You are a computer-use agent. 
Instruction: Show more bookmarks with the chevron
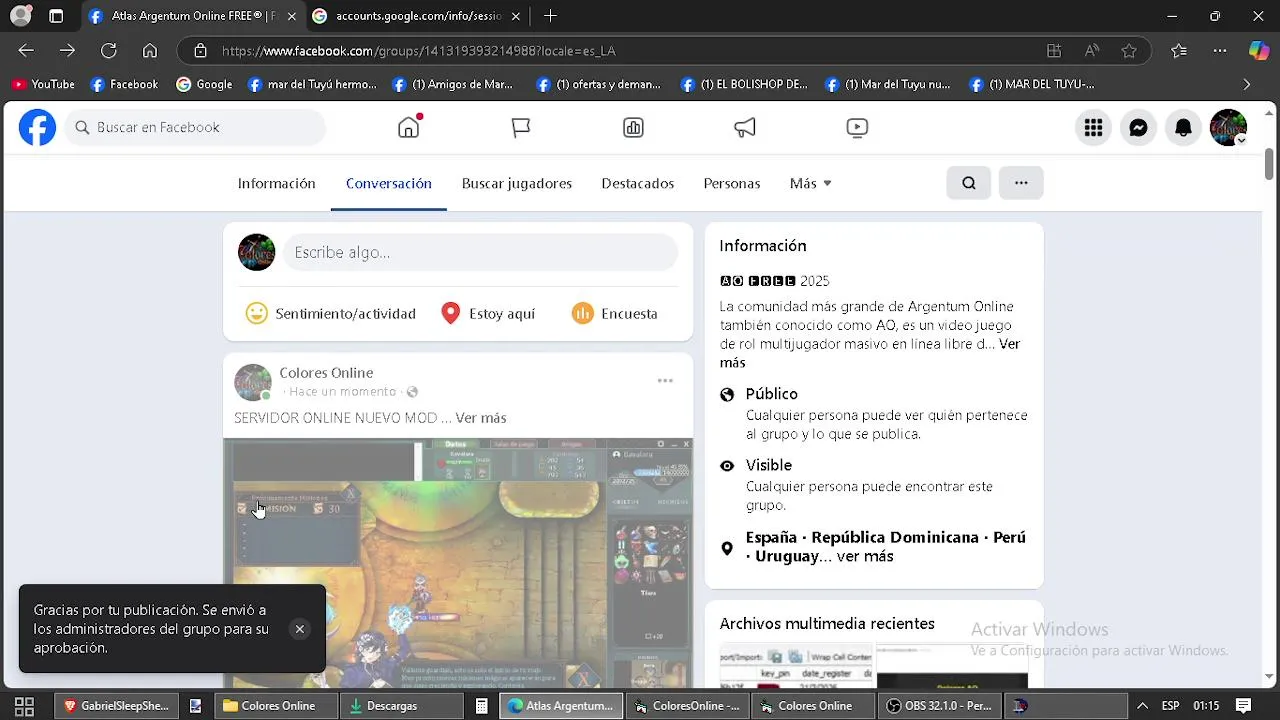(1246, 85)
